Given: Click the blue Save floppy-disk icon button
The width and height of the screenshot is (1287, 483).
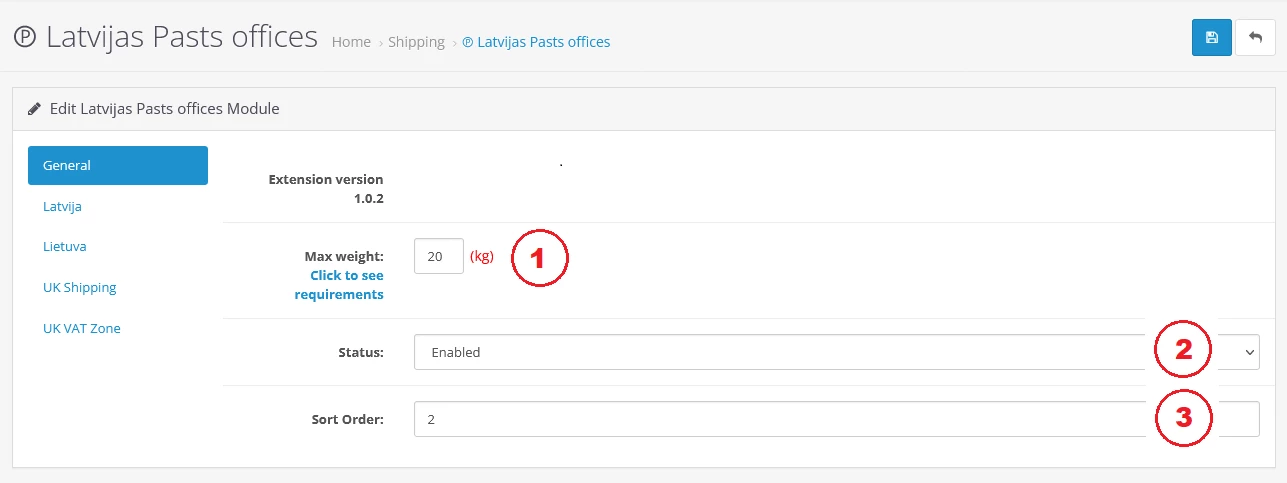Looking at the screenshot, I should [1211, 37].
